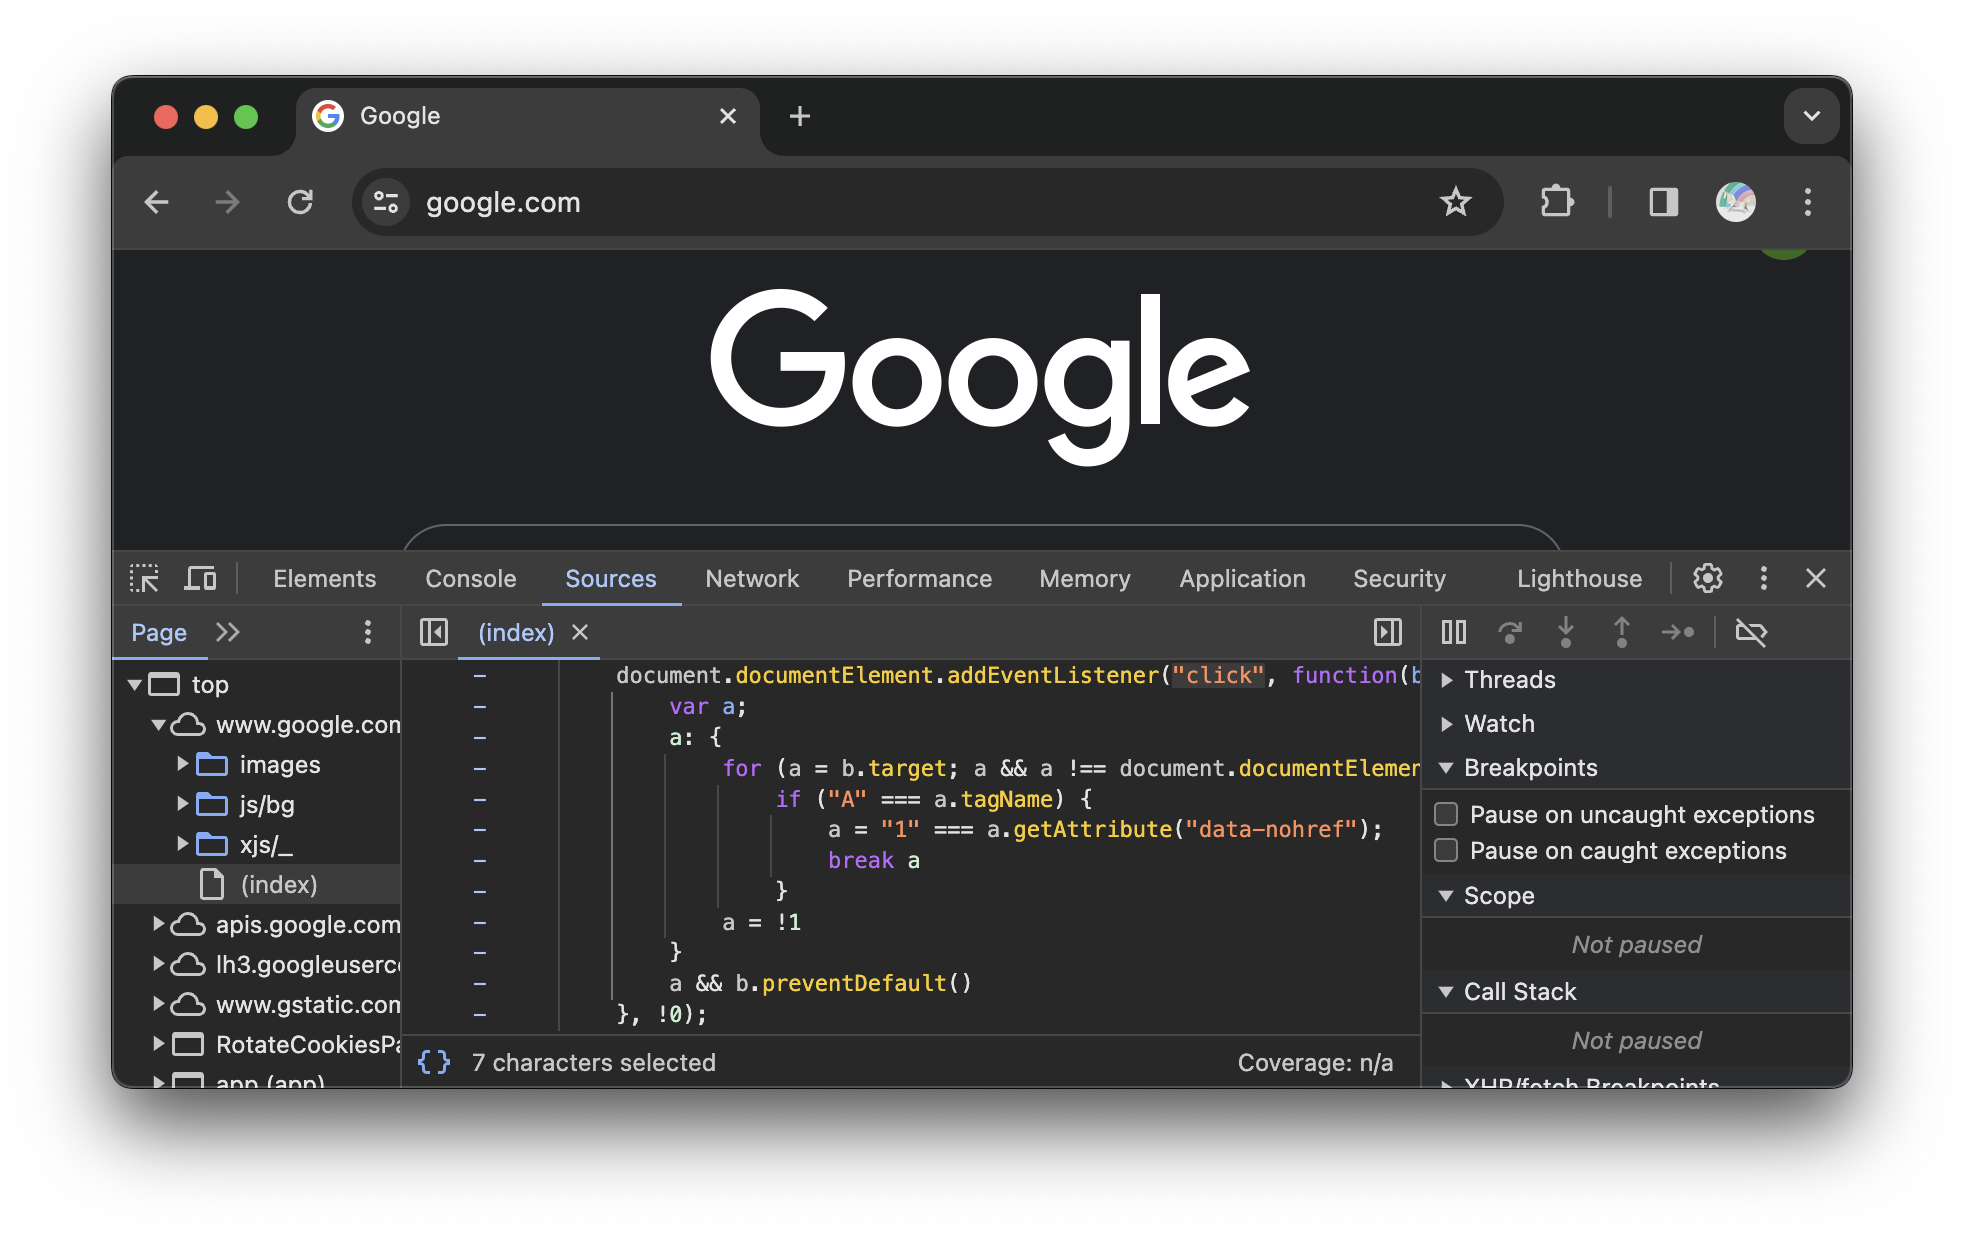
Task: View site information icon
Action: click(386, 202)
